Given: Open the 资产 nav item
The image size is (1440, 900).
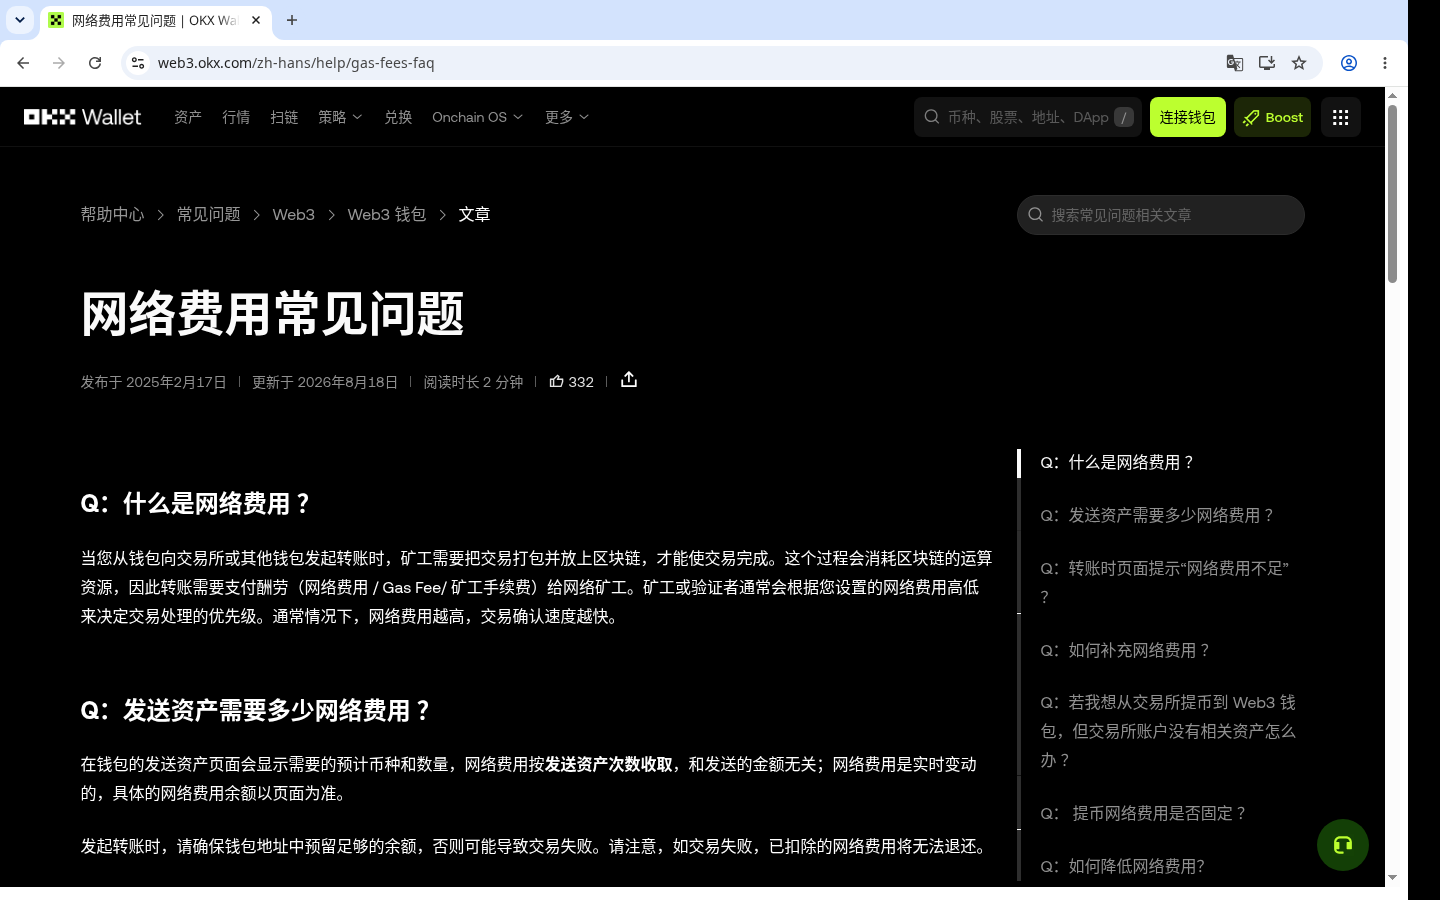Looking at the screenshot, I should pos(188,117).
